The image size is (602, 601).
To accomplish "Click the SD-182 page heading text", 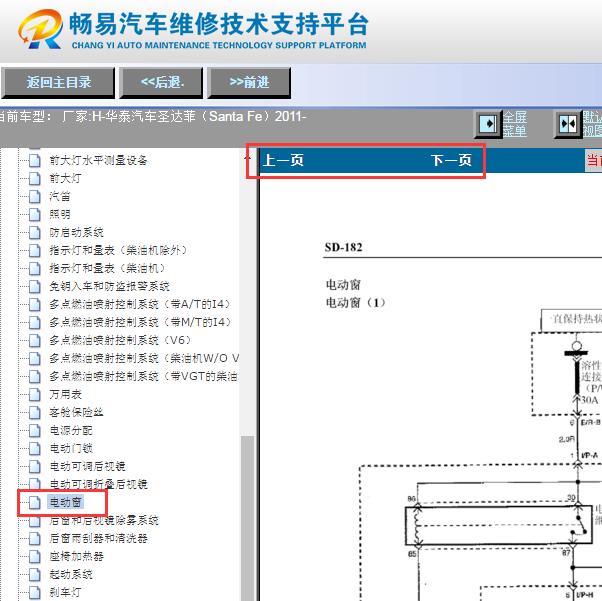I will pos(344,247).
